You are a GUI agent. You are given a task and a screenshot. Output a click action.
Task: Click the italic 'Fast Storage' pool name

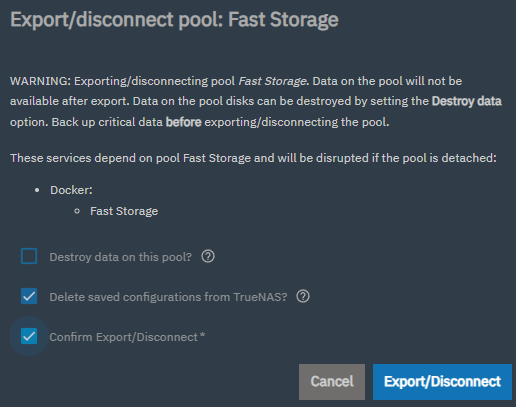click(x=272, y=81)
